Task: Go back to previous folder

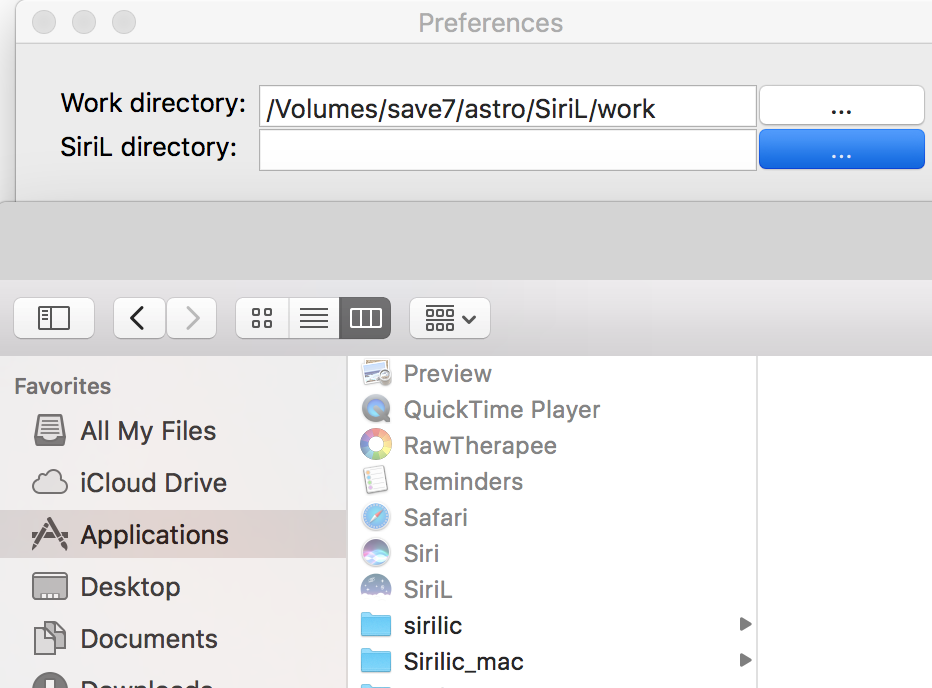Action: (139, 318)
